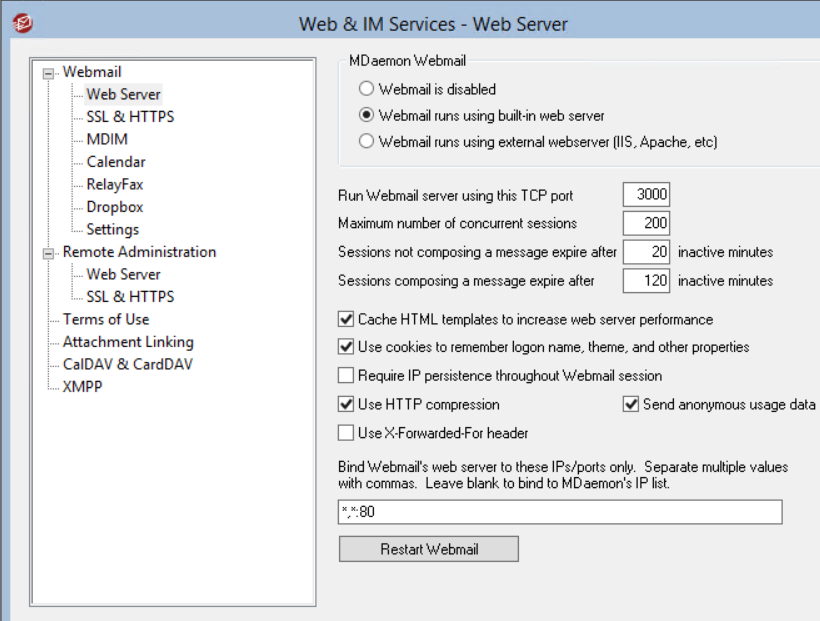Viewport: 820px width, 621px height.
Task: Enable Use X-Forwarded-For header
Action: 346,433
